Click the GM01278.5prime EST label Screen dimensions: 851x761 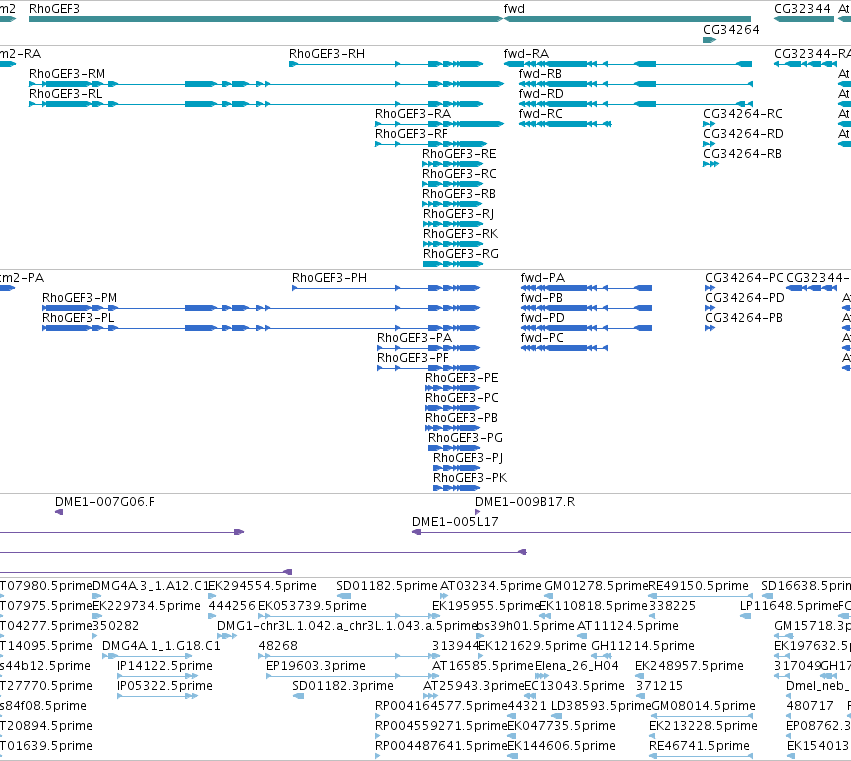(x=596, y=586)
